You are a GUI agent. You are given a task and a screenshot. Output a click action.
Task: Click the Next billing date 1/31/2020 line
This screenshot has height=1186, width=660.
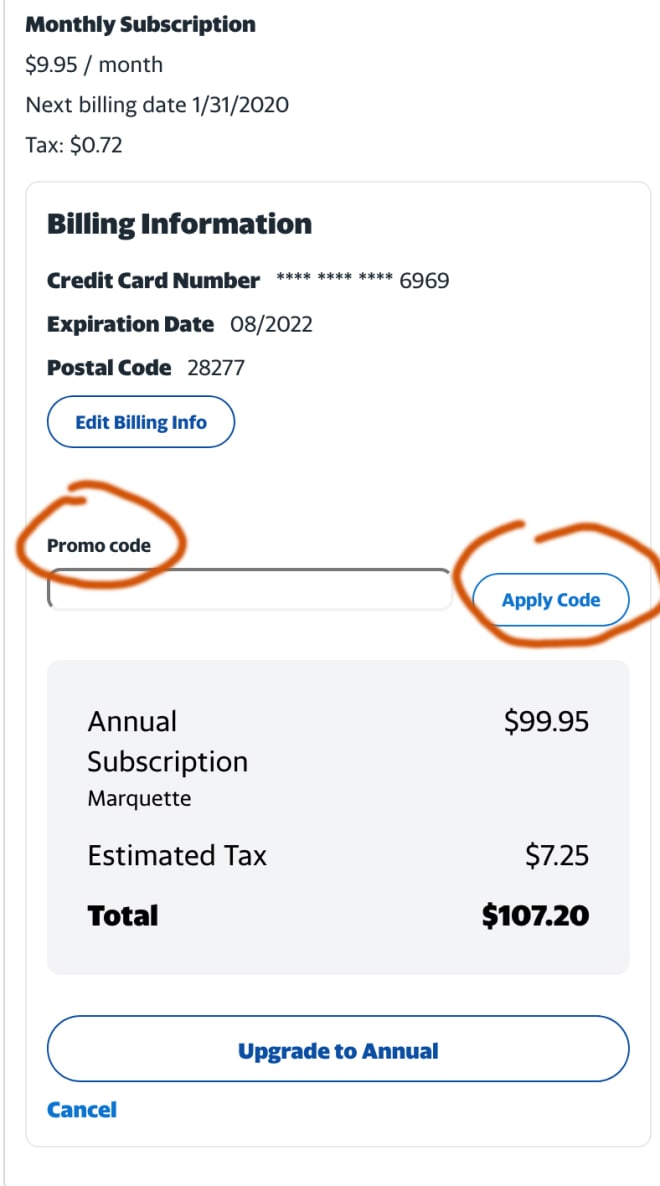point(157,104)
